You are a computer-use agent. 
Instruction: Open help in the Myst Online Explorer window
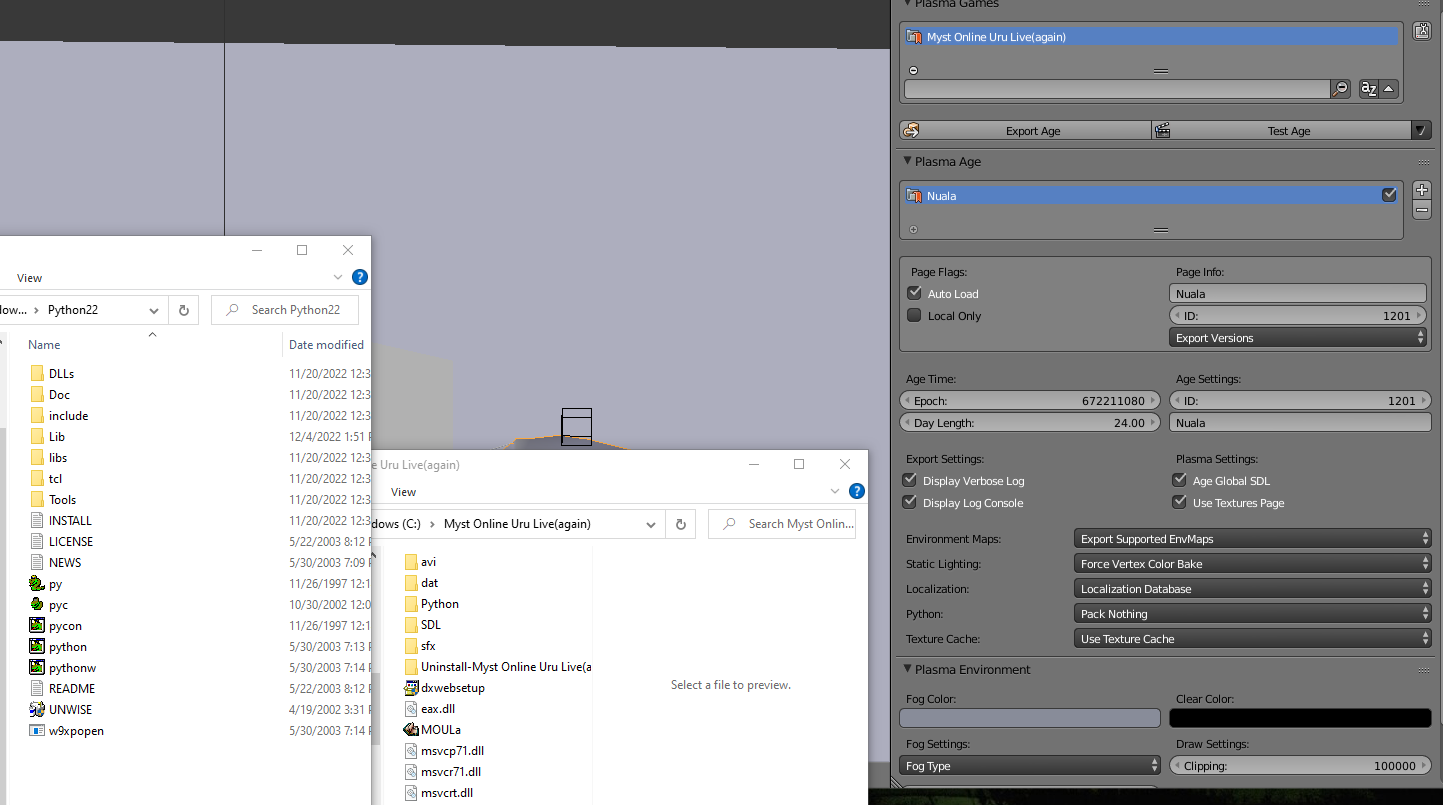point(857,491)
